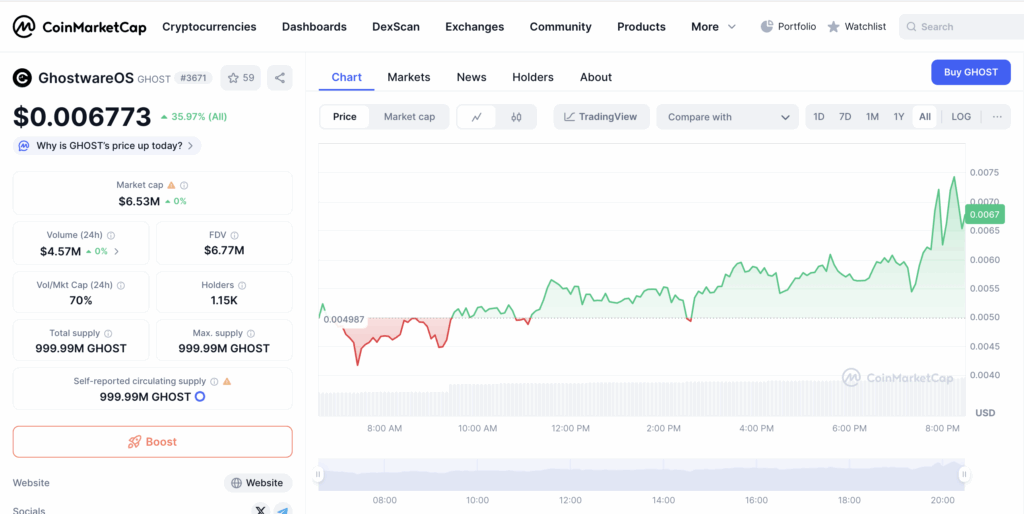
Task: Expand the More menu in navigation
Action: point(713,27)
